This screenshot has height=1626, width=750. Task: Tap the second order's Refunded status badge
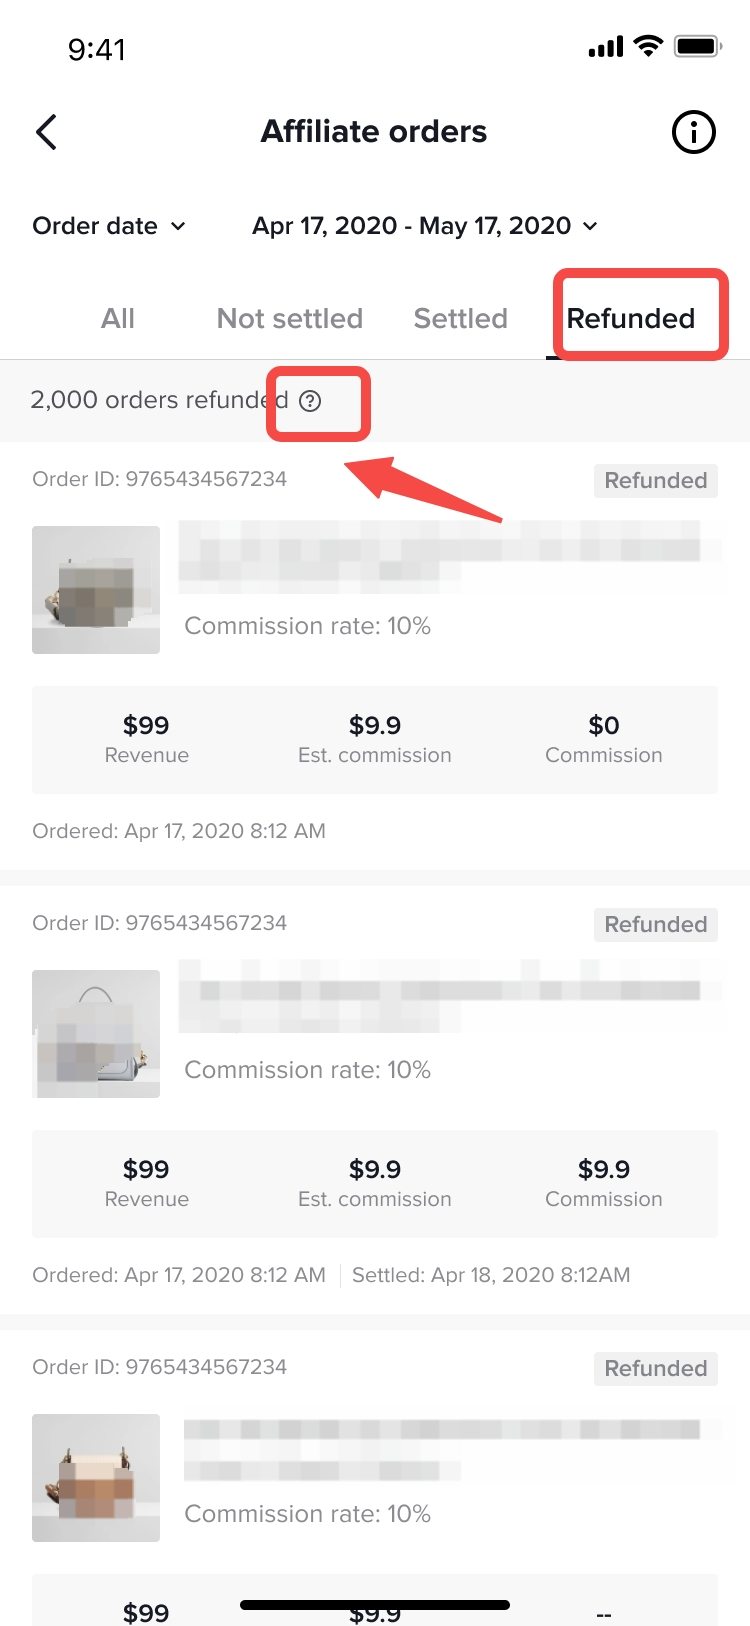(x=656, y=925)
